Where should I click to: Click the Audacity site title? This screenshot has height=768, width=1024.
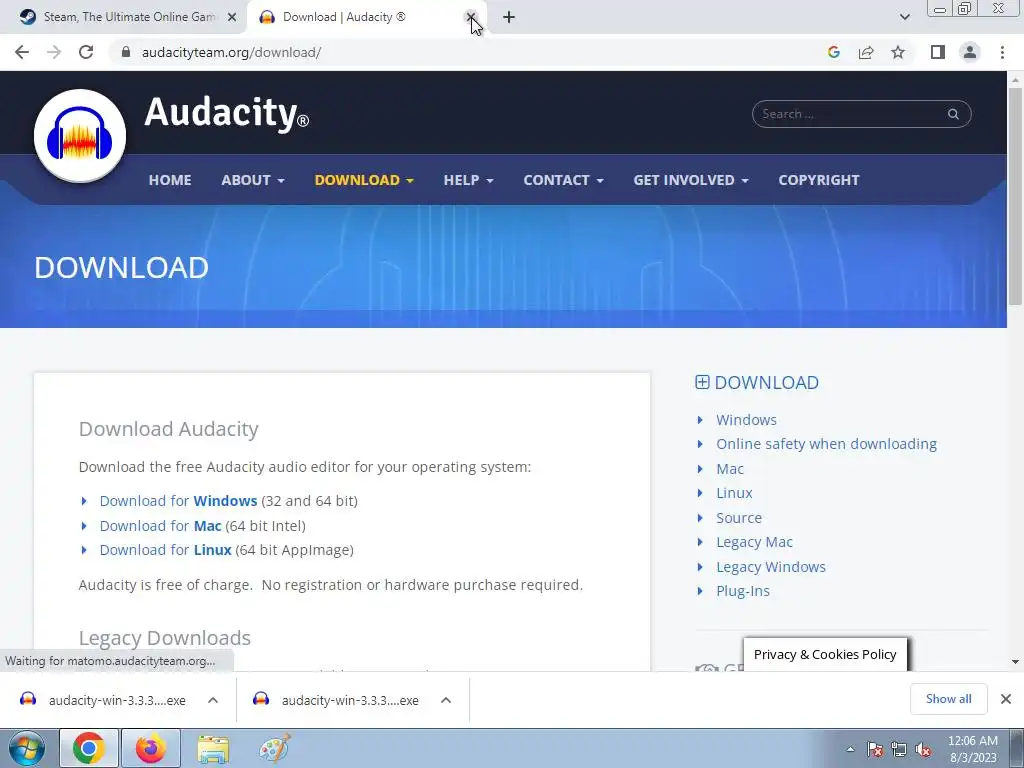(x=226, y=112)
